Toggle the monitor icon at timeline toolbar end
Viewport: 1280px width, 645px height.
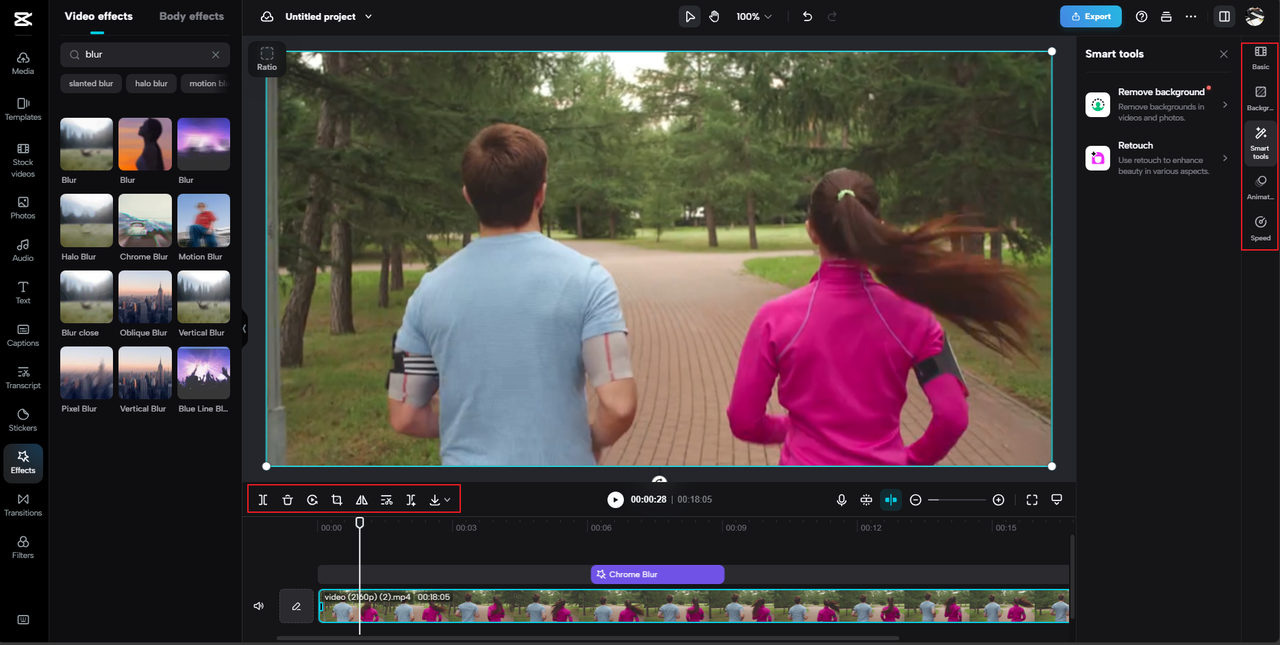click(x=1057, y=500)
